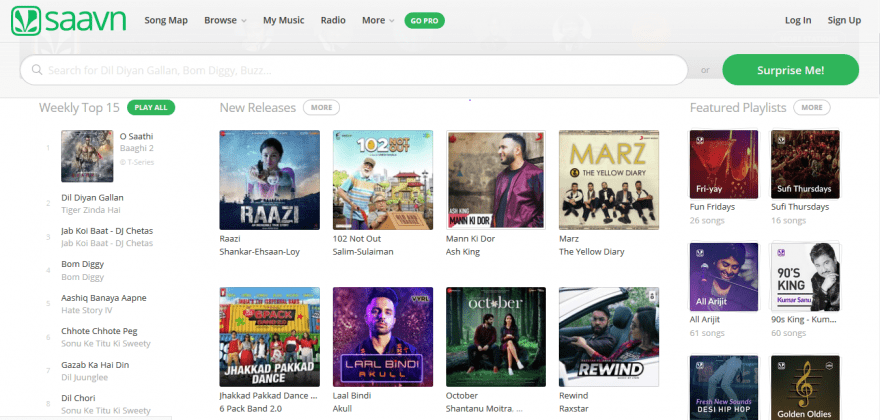Select Chhote Chhote Peg song
The width and height of the screenshot is (880, 420).
click(99, 331)
